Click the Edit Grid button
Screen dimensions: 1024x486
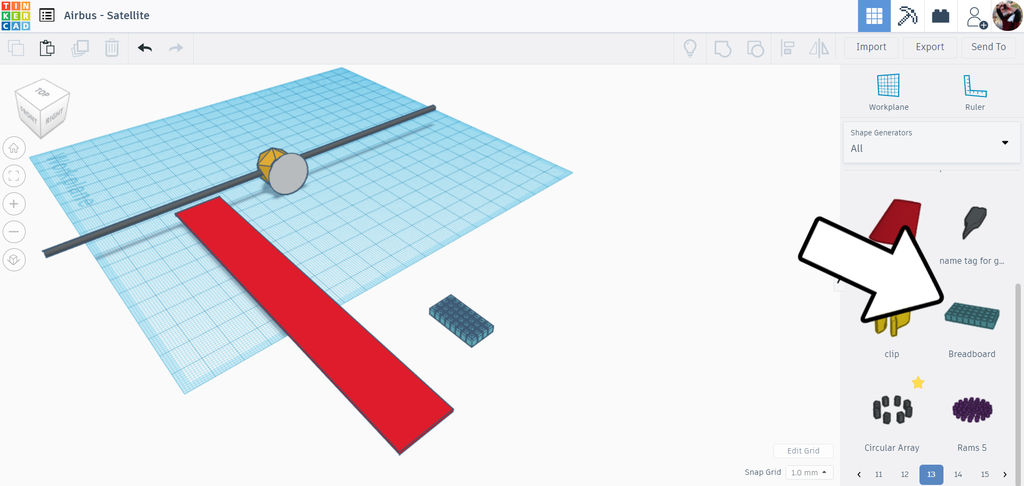(803, 451)
